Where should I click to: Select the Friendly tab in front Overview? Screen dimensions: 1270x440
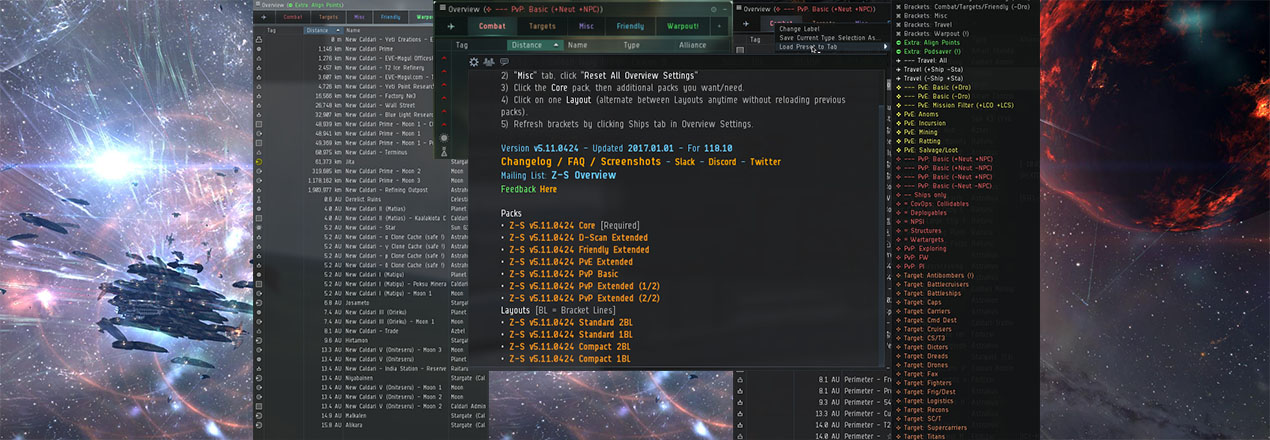click(x=630, y=25)
